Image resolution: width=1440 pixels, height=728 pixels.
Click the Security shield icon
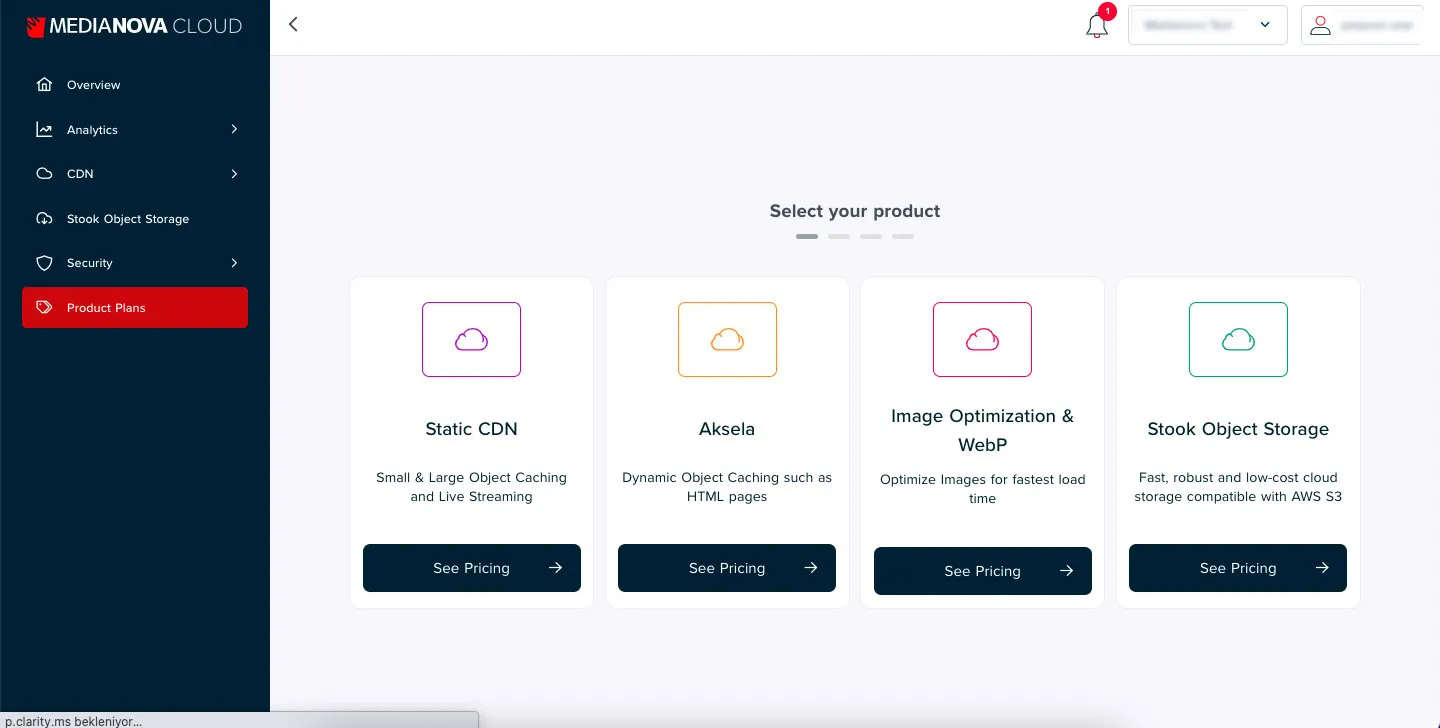[44, 262]
